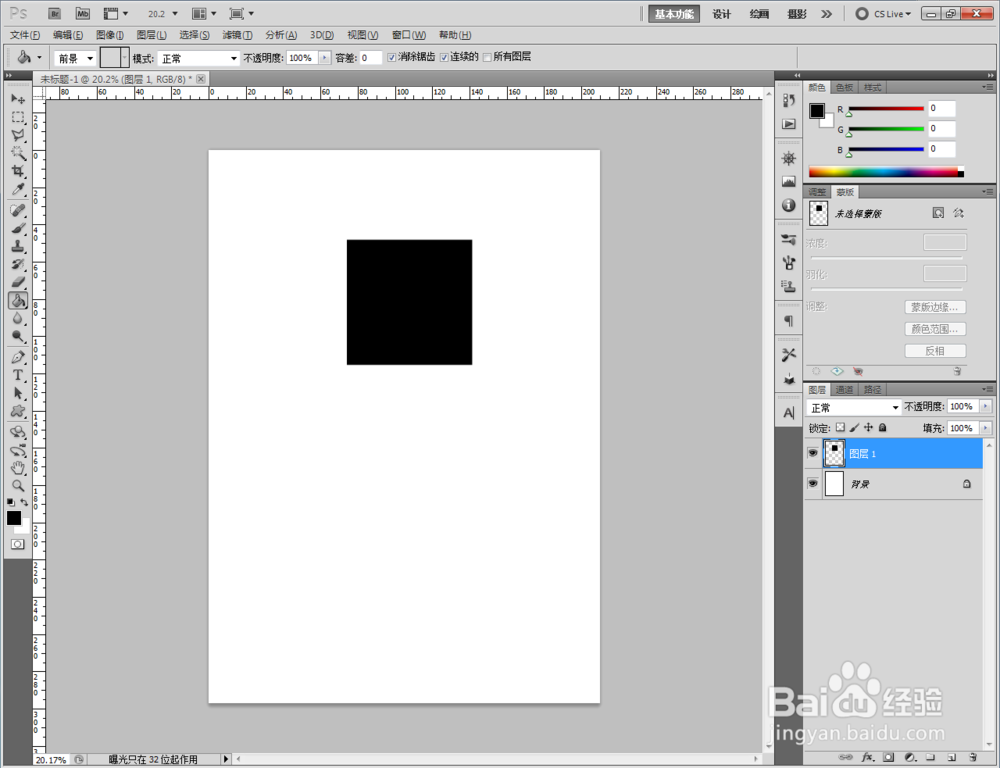Open the 文件(F) menu
1000x768 pixels.
point(25,34)
